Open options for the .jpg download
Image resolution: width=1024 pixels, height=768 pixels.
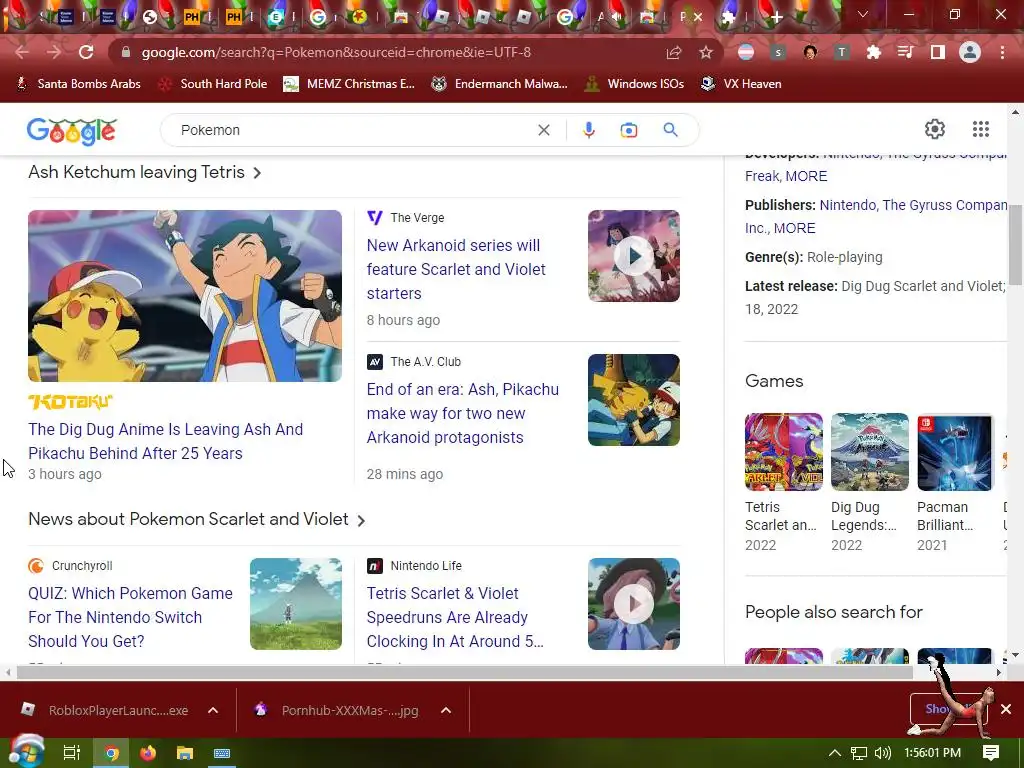tap(446, 710)
